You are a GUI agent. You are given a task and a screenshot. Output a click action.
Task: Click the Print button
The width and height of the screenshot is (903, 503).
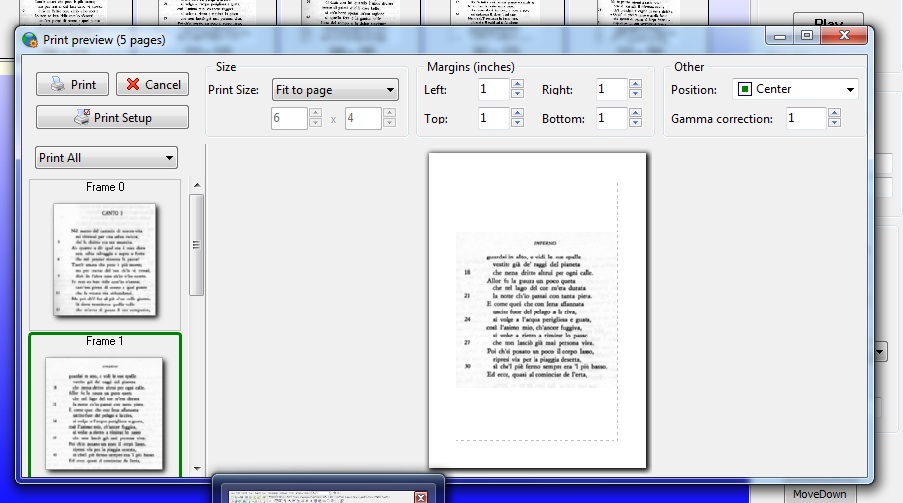72,85
